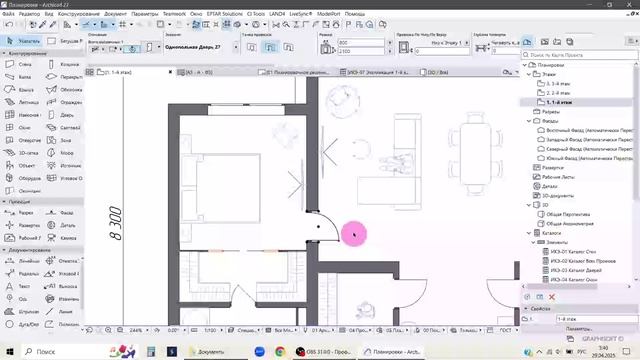Image resolution: width=640 pixels, height=360 pixels.
Task: Open the Teamwork menu
Action: pos(174,14)
